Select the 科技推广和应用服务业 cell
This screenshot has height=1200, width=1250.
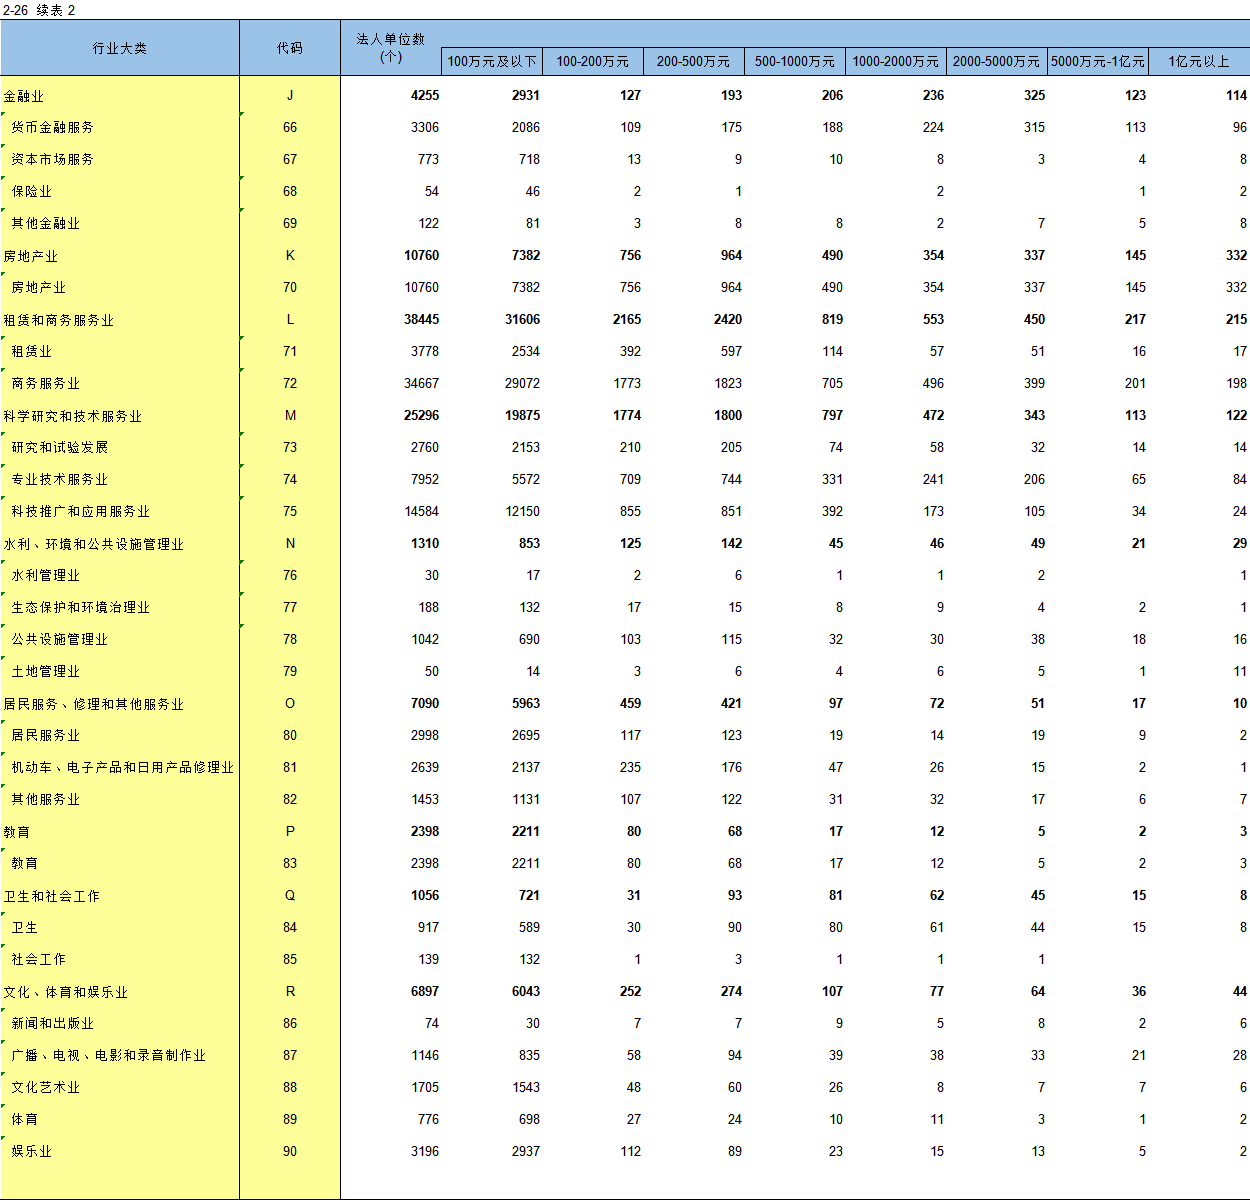point(81,512)
